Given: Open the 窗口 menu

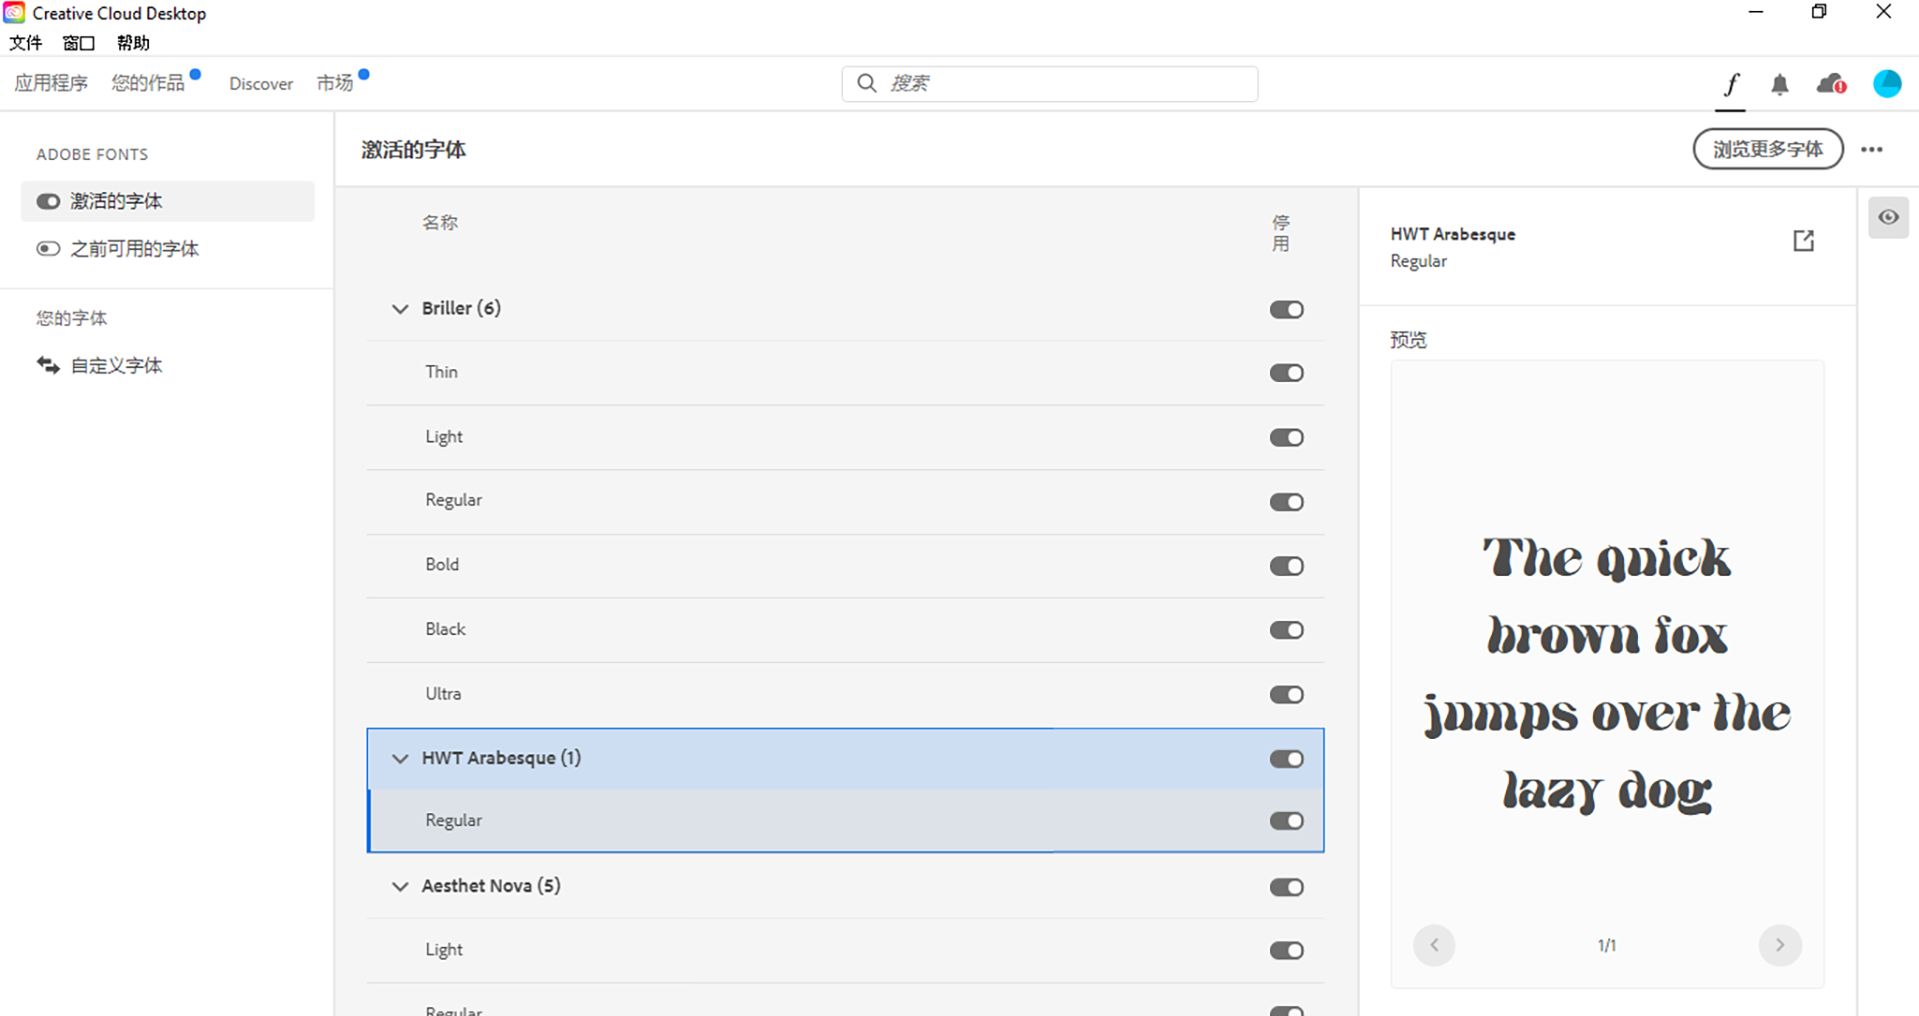Looking at the screenshot, I should tap(79, 43).
